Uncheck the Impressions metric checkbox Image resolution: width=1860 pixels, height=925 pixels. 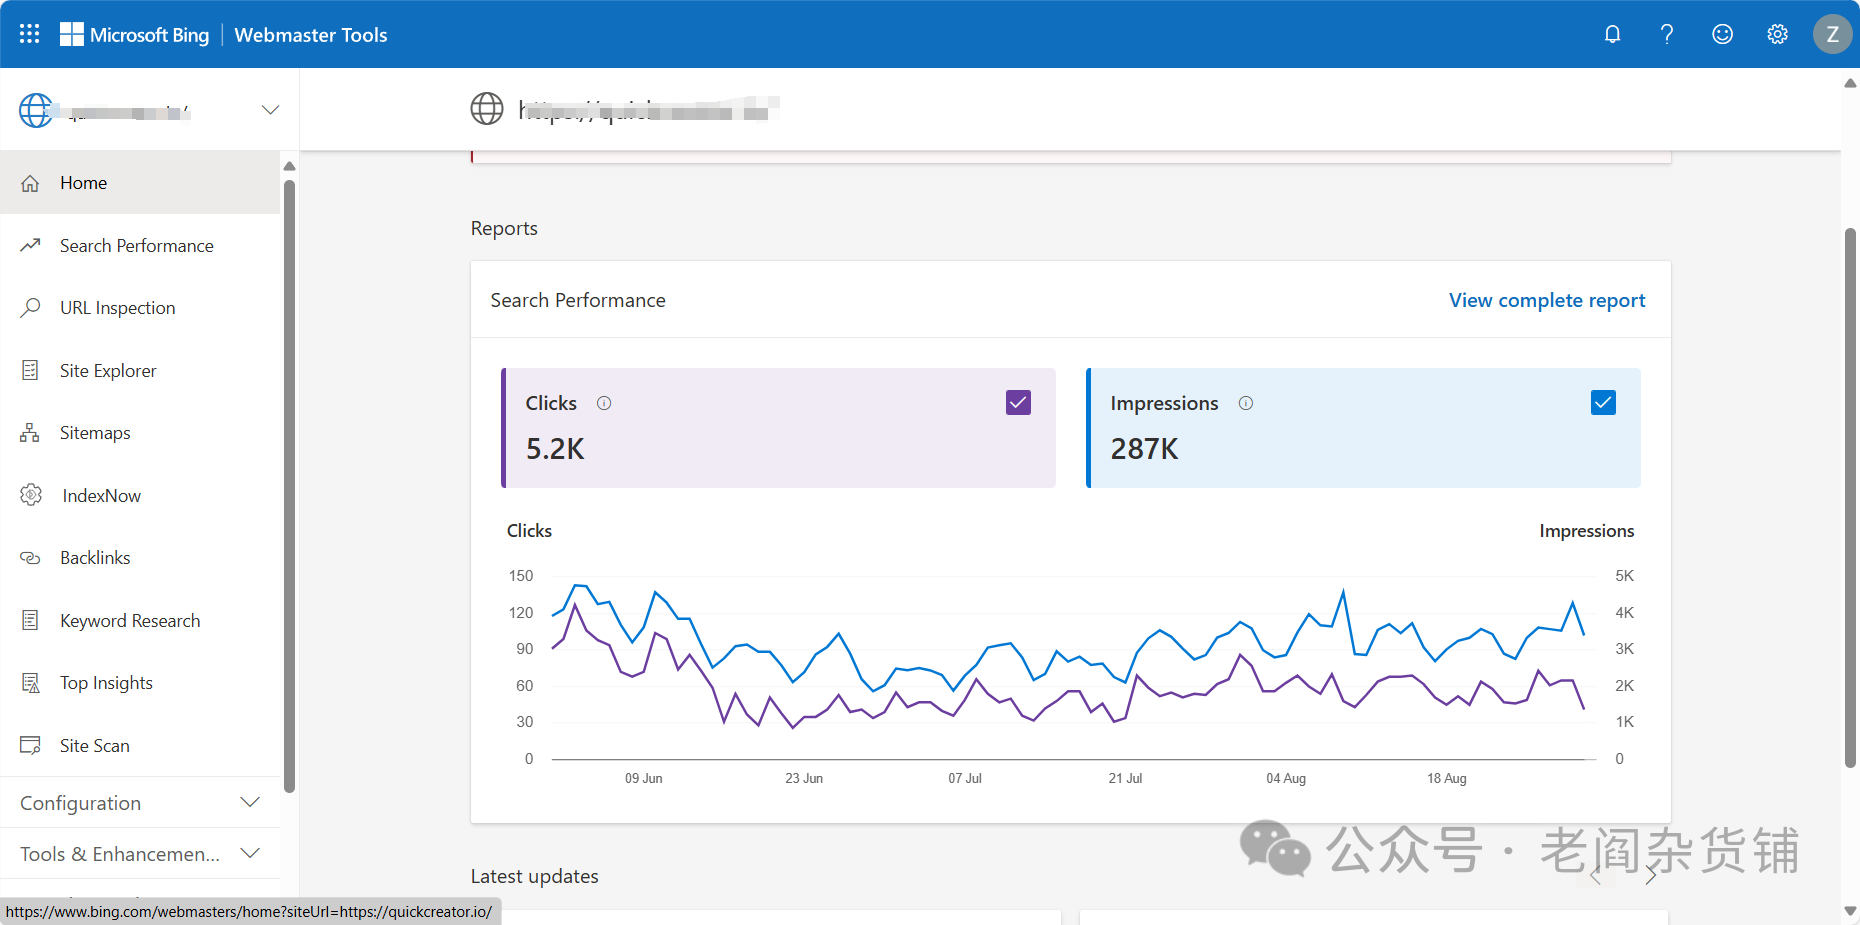click(x=1603, y=402)
